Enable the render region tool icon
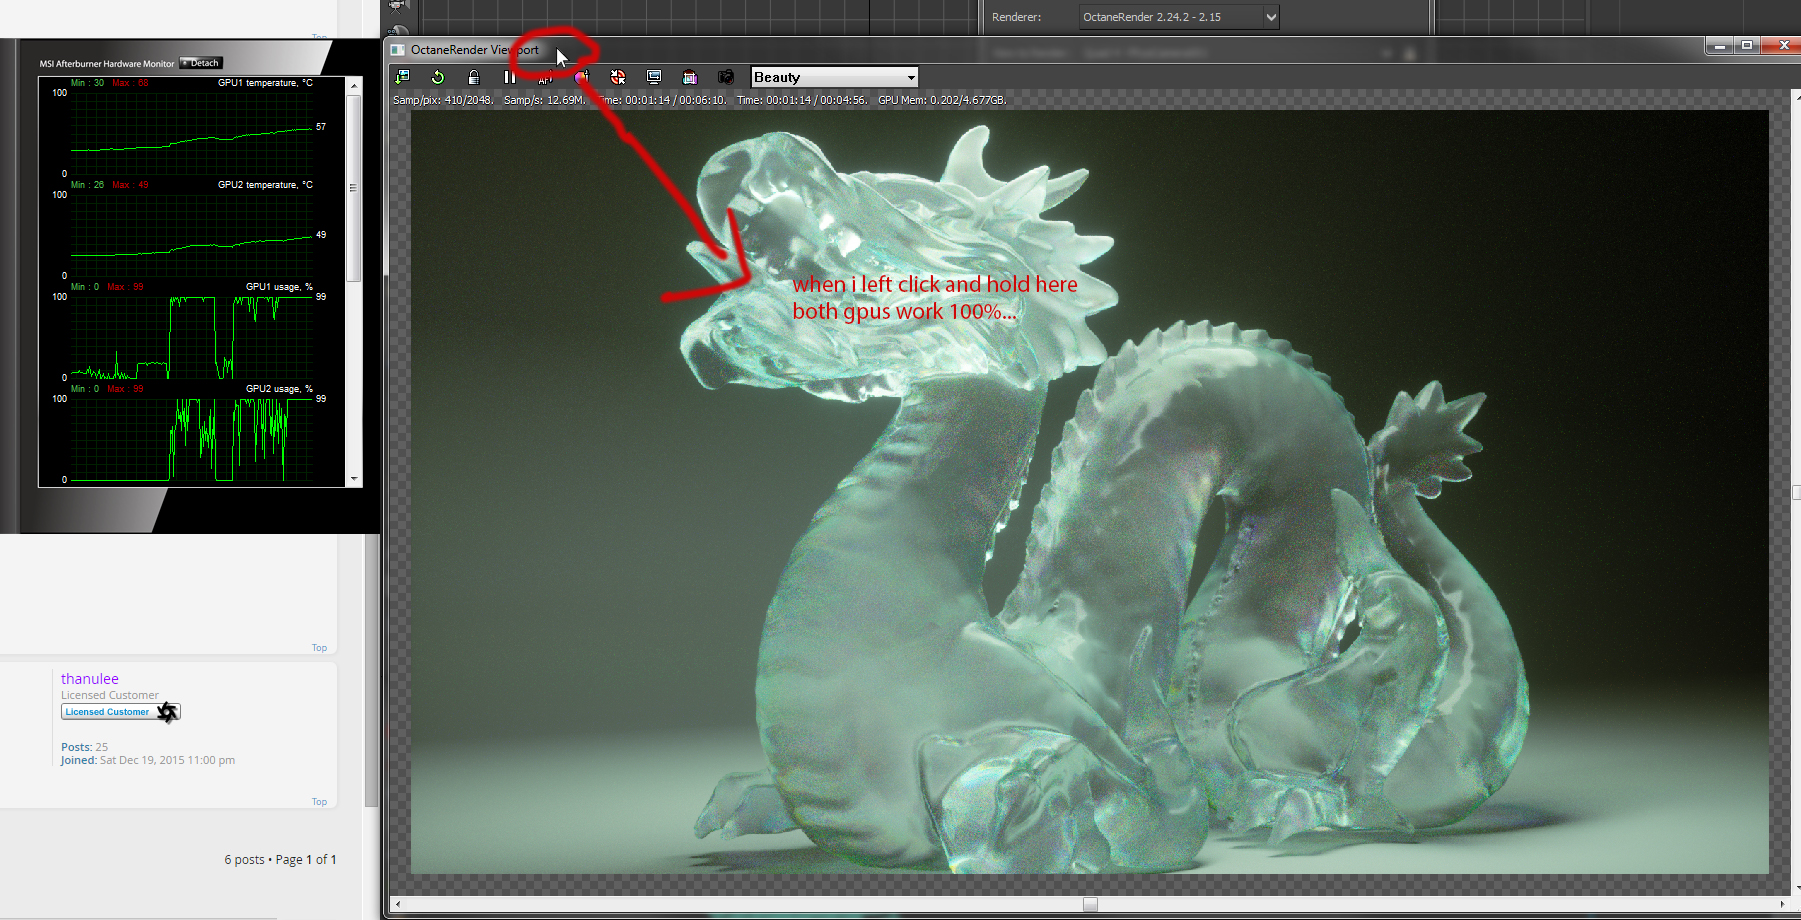Image resolution: width=1801 pixels, height=920 pixels. [690, 77]
